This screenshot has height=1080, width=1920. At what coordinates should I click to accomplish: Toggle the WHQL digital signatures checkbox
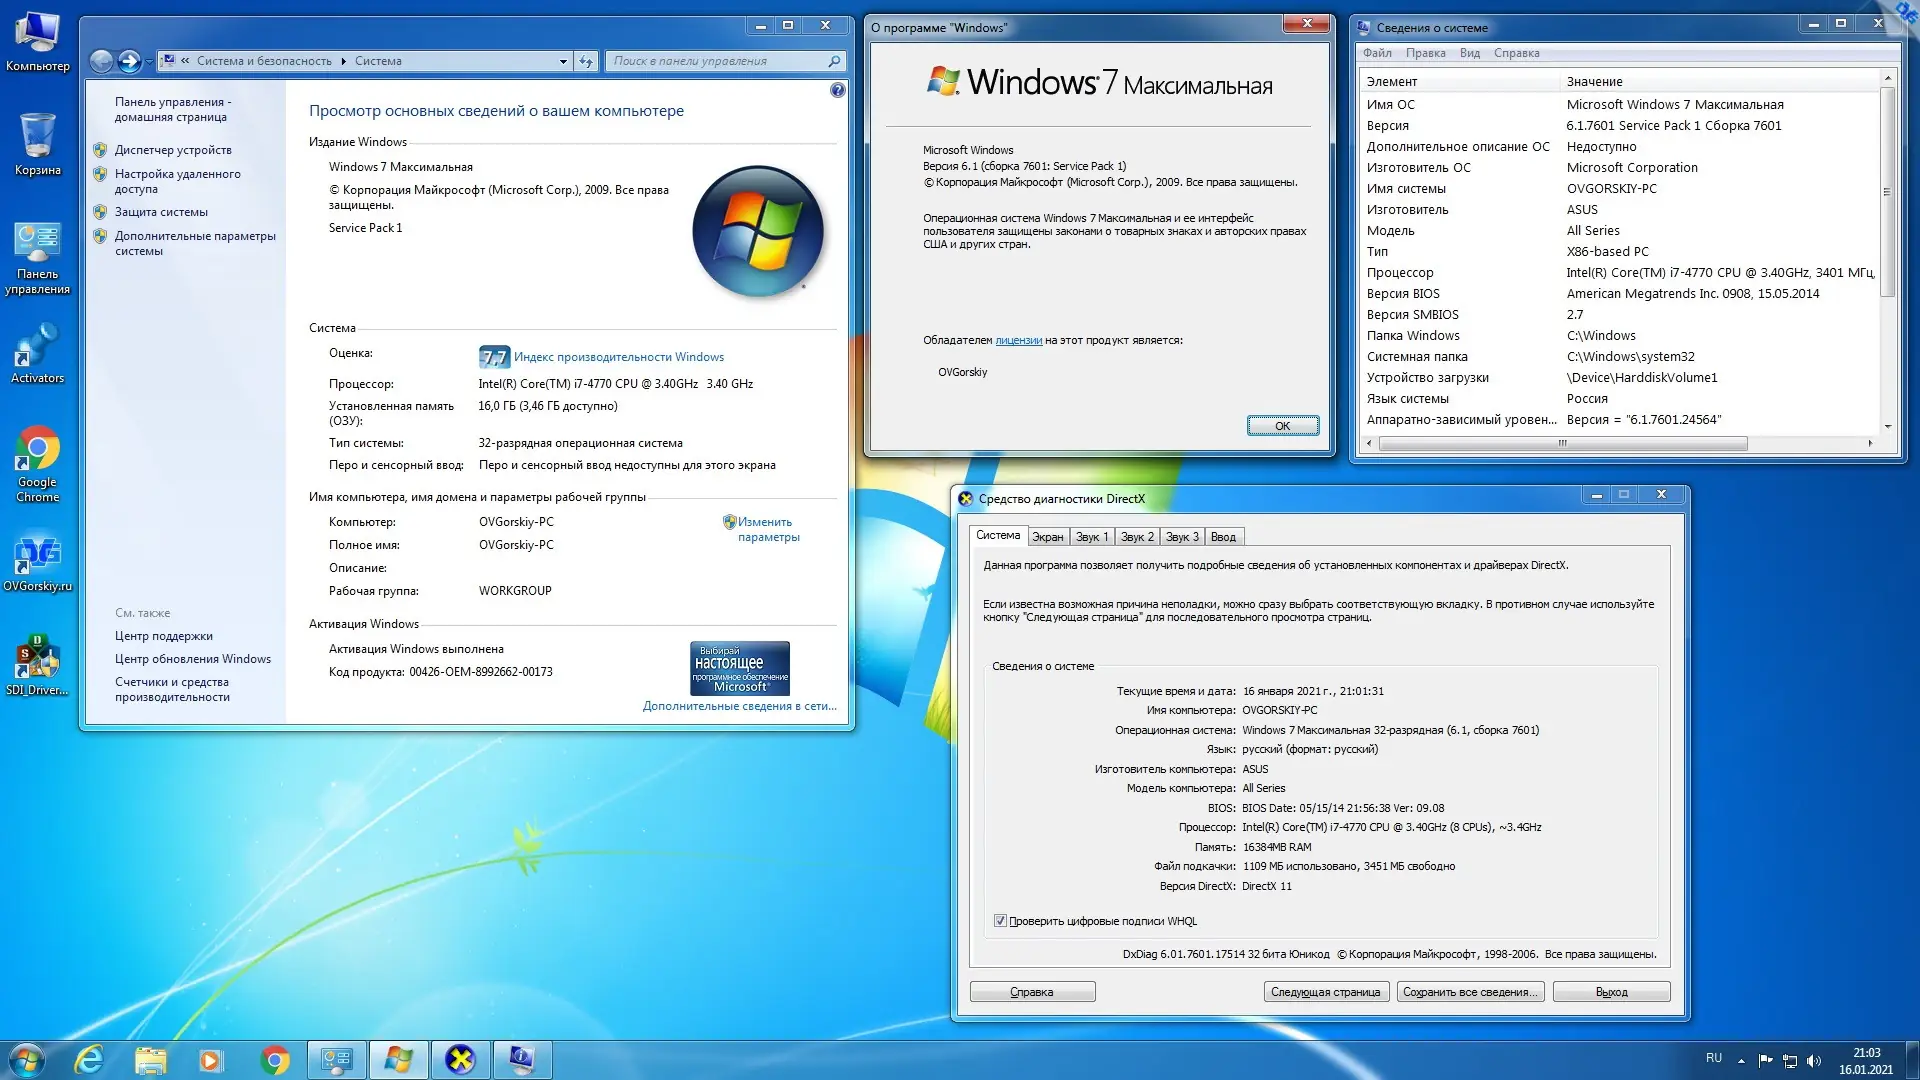1000,921
